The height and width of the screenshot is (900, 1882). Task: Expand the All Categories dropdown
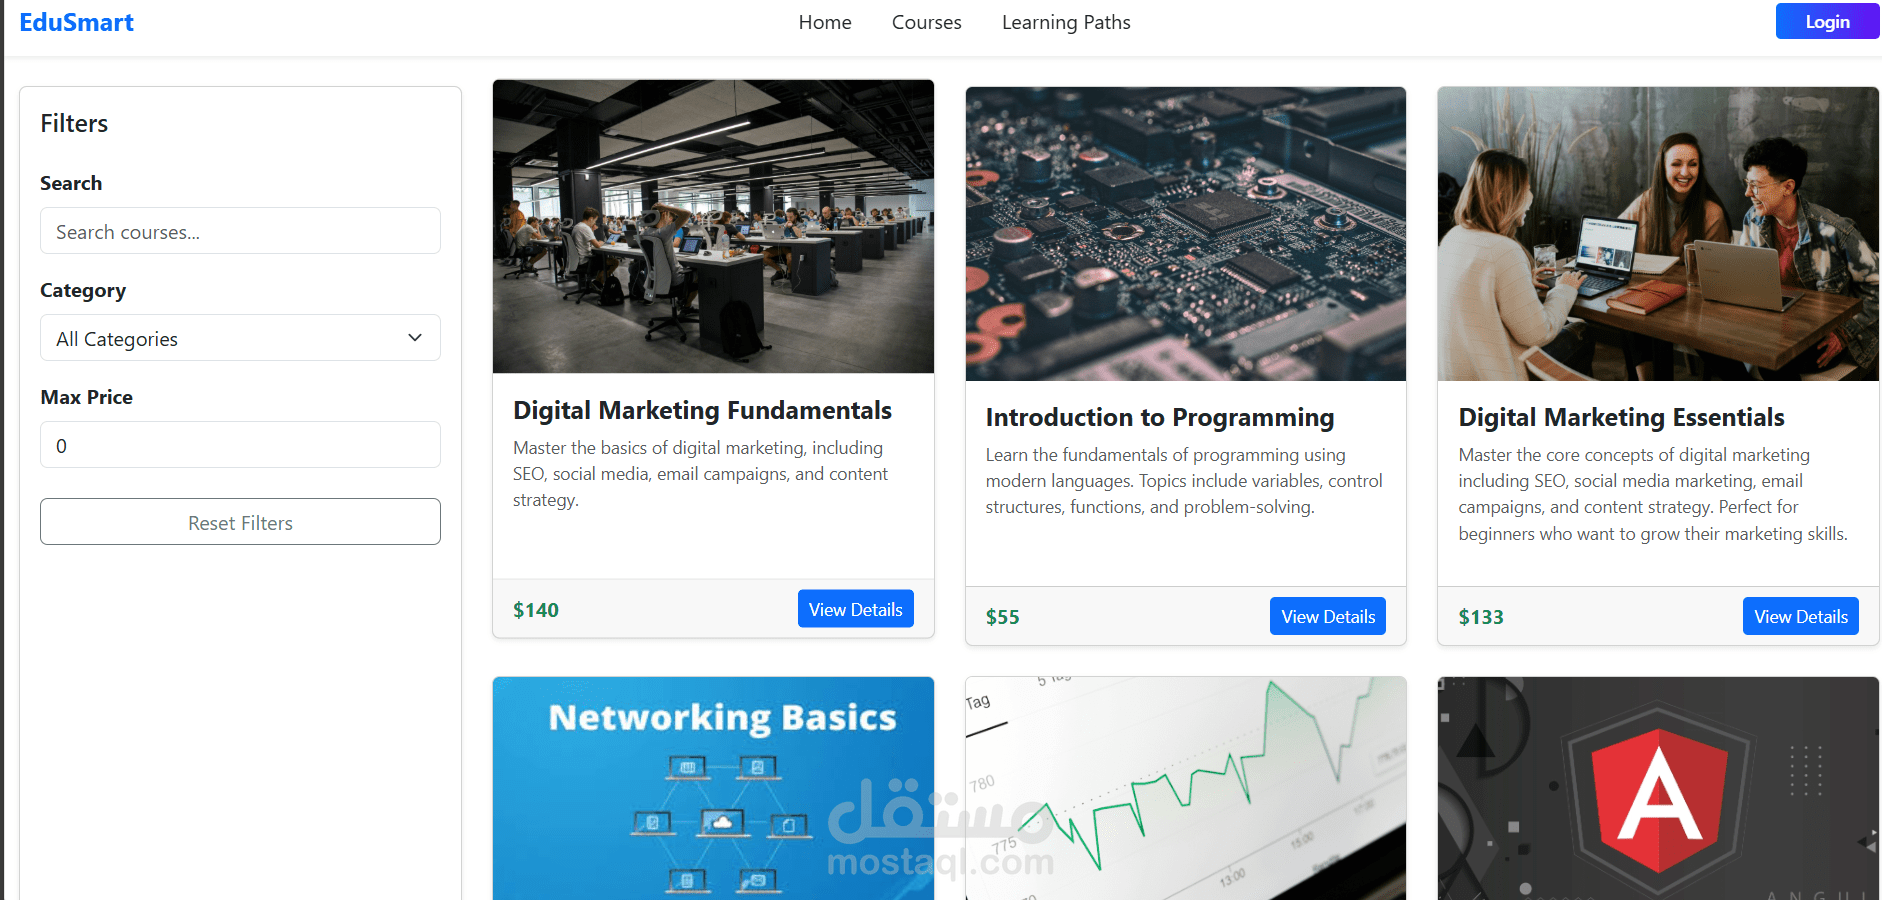point(240,338)
